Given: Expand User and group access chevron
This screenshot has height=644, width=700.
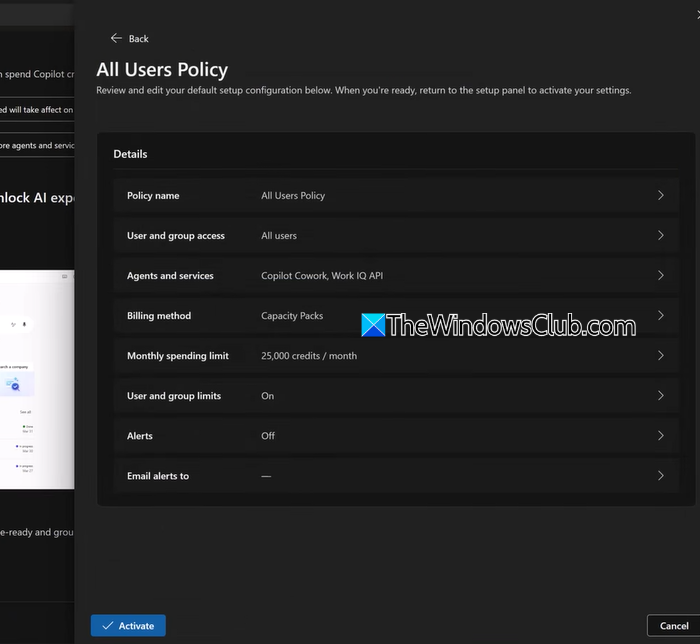Looking at the screenshot, I should (661, 235).
